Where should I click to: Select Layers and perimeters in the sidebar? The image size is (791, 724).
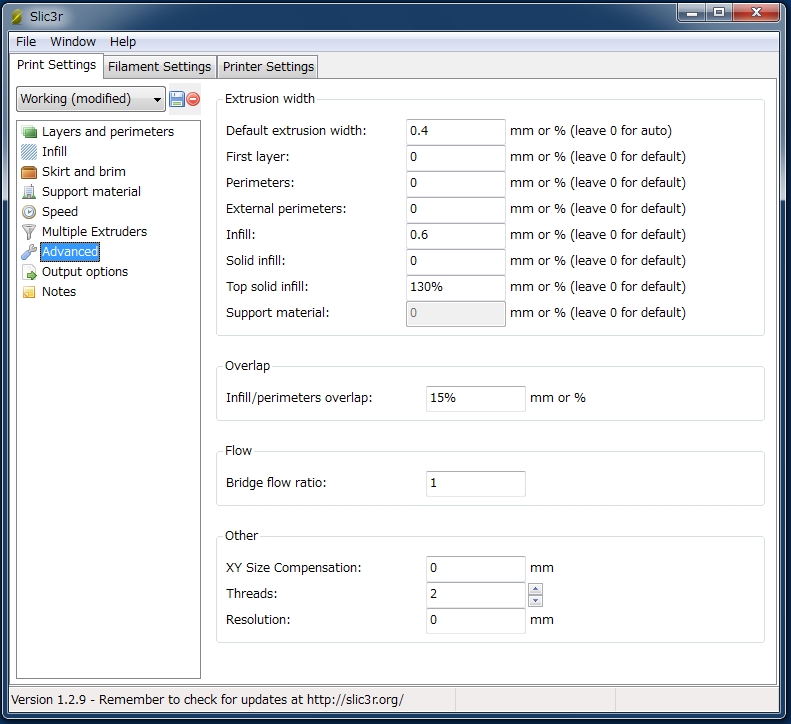click(108, 132)
